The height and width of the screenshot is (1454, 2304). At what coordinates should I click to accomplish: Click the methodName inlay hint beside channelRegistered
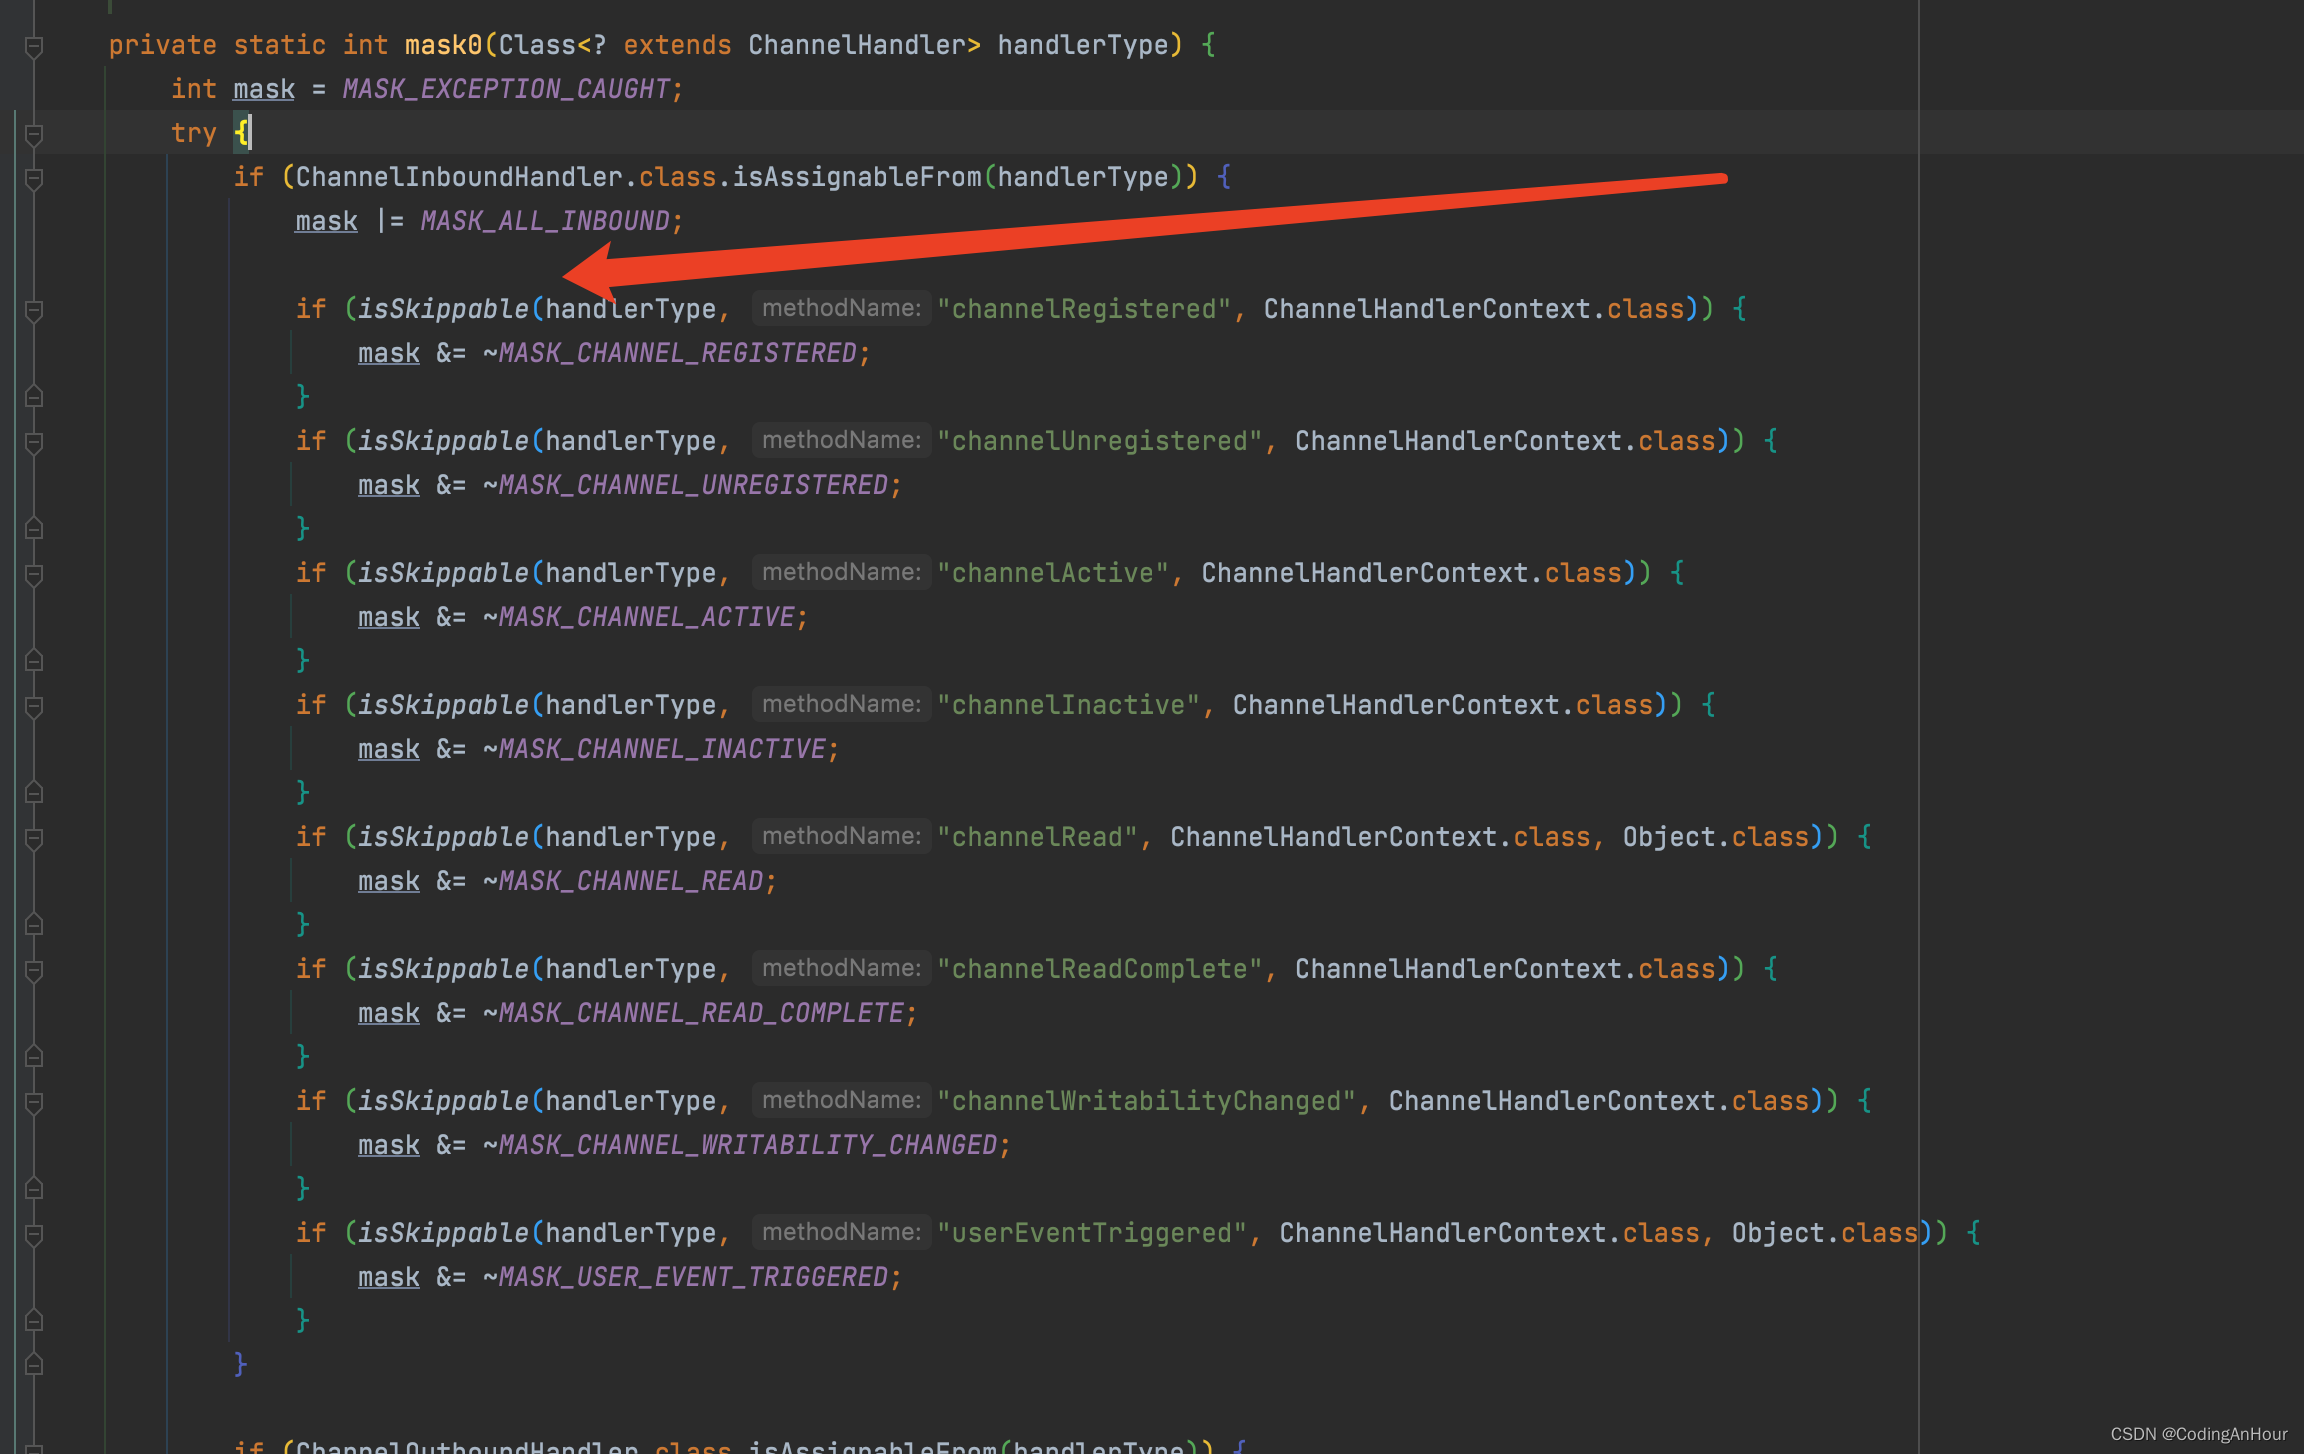tap(841, 308)
